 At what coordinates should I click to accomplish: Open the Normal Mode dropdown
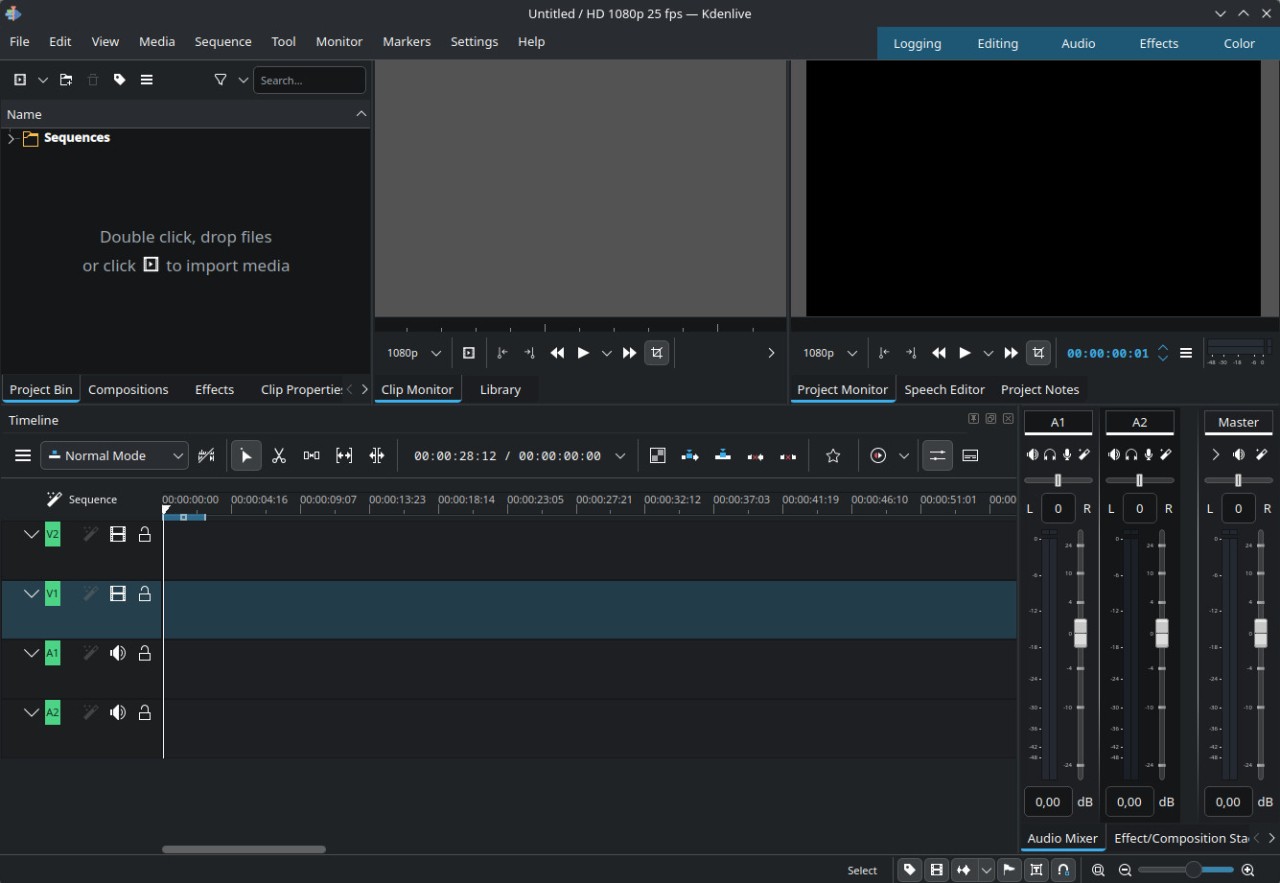[114, 456]
